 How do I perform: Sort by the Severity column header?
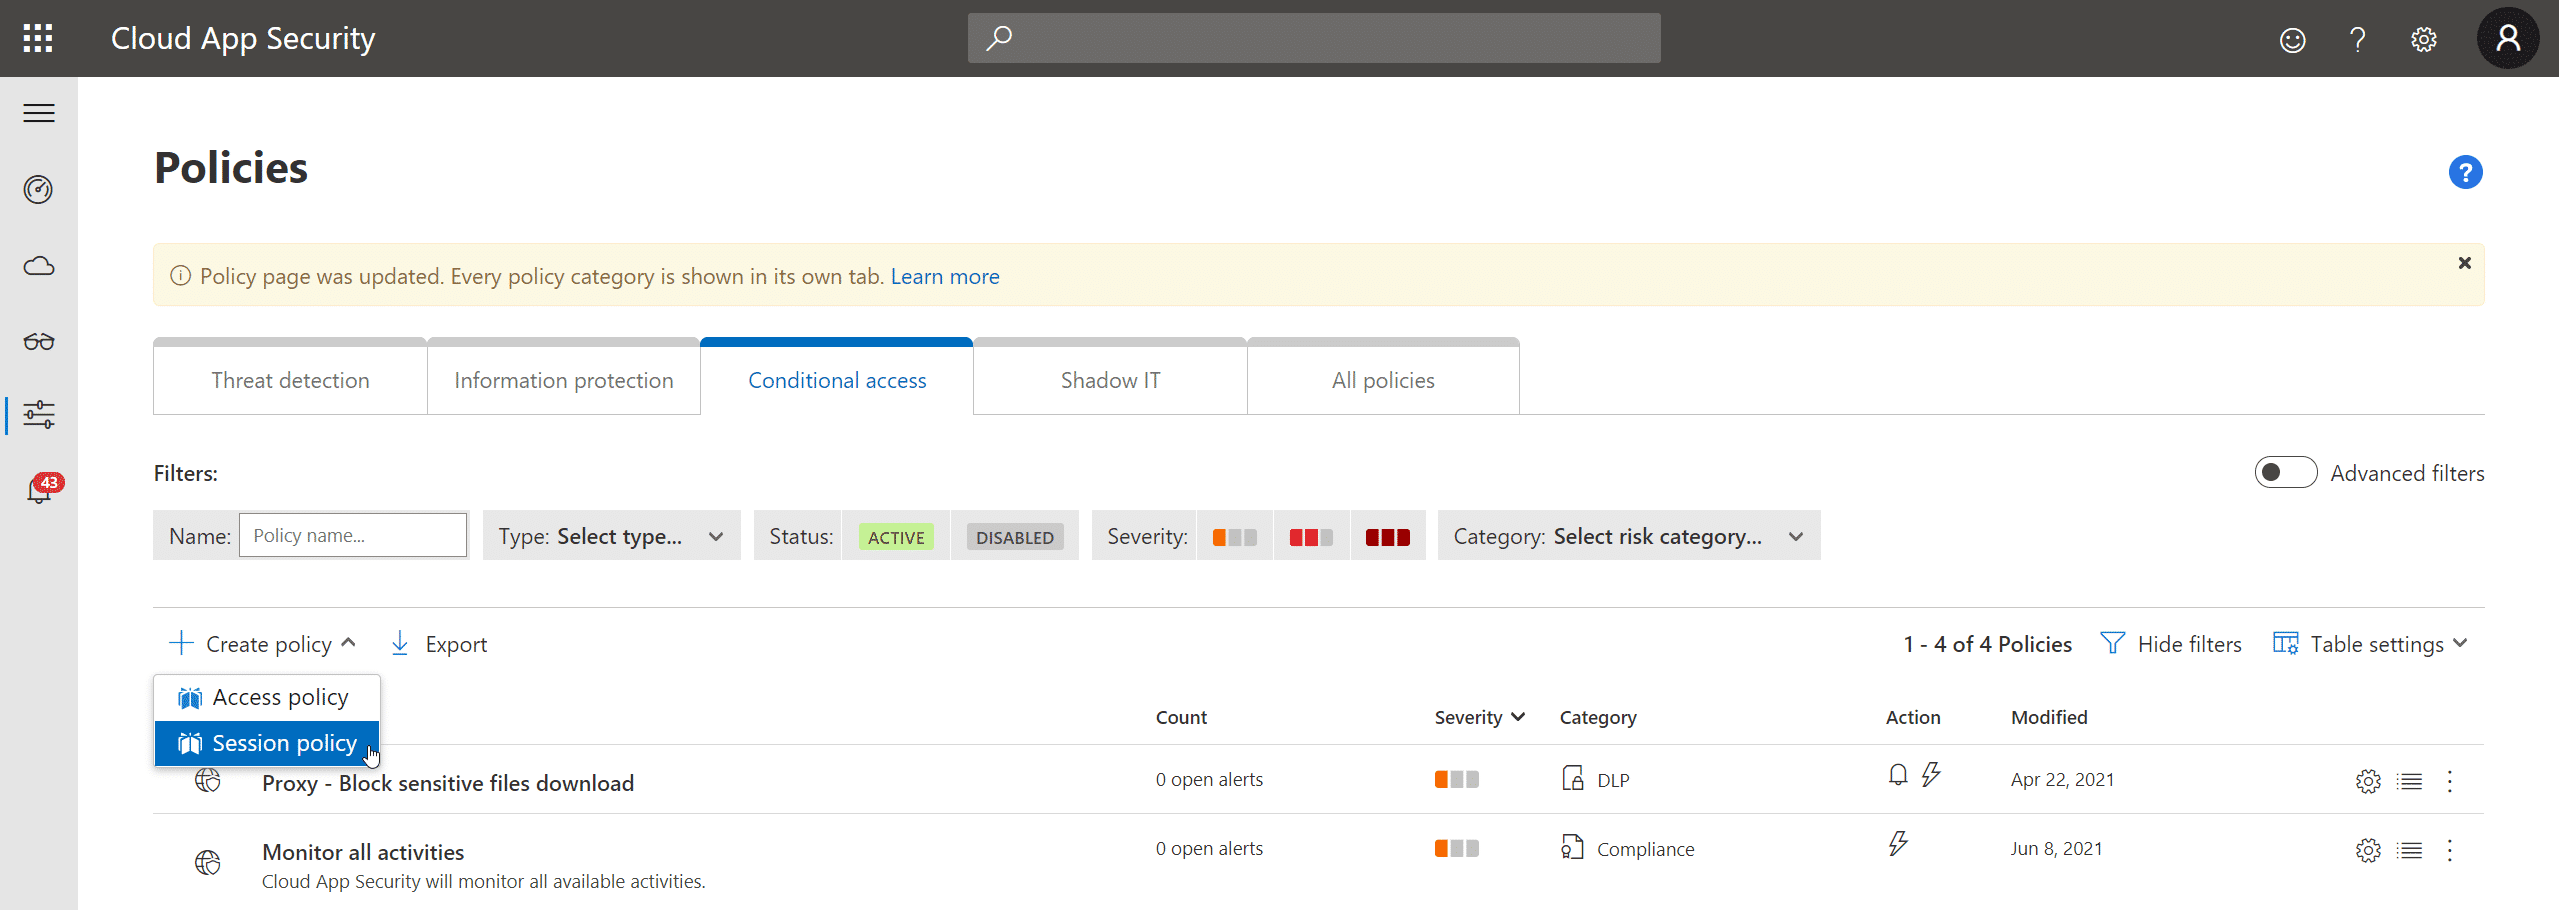tap(1479, 717)
